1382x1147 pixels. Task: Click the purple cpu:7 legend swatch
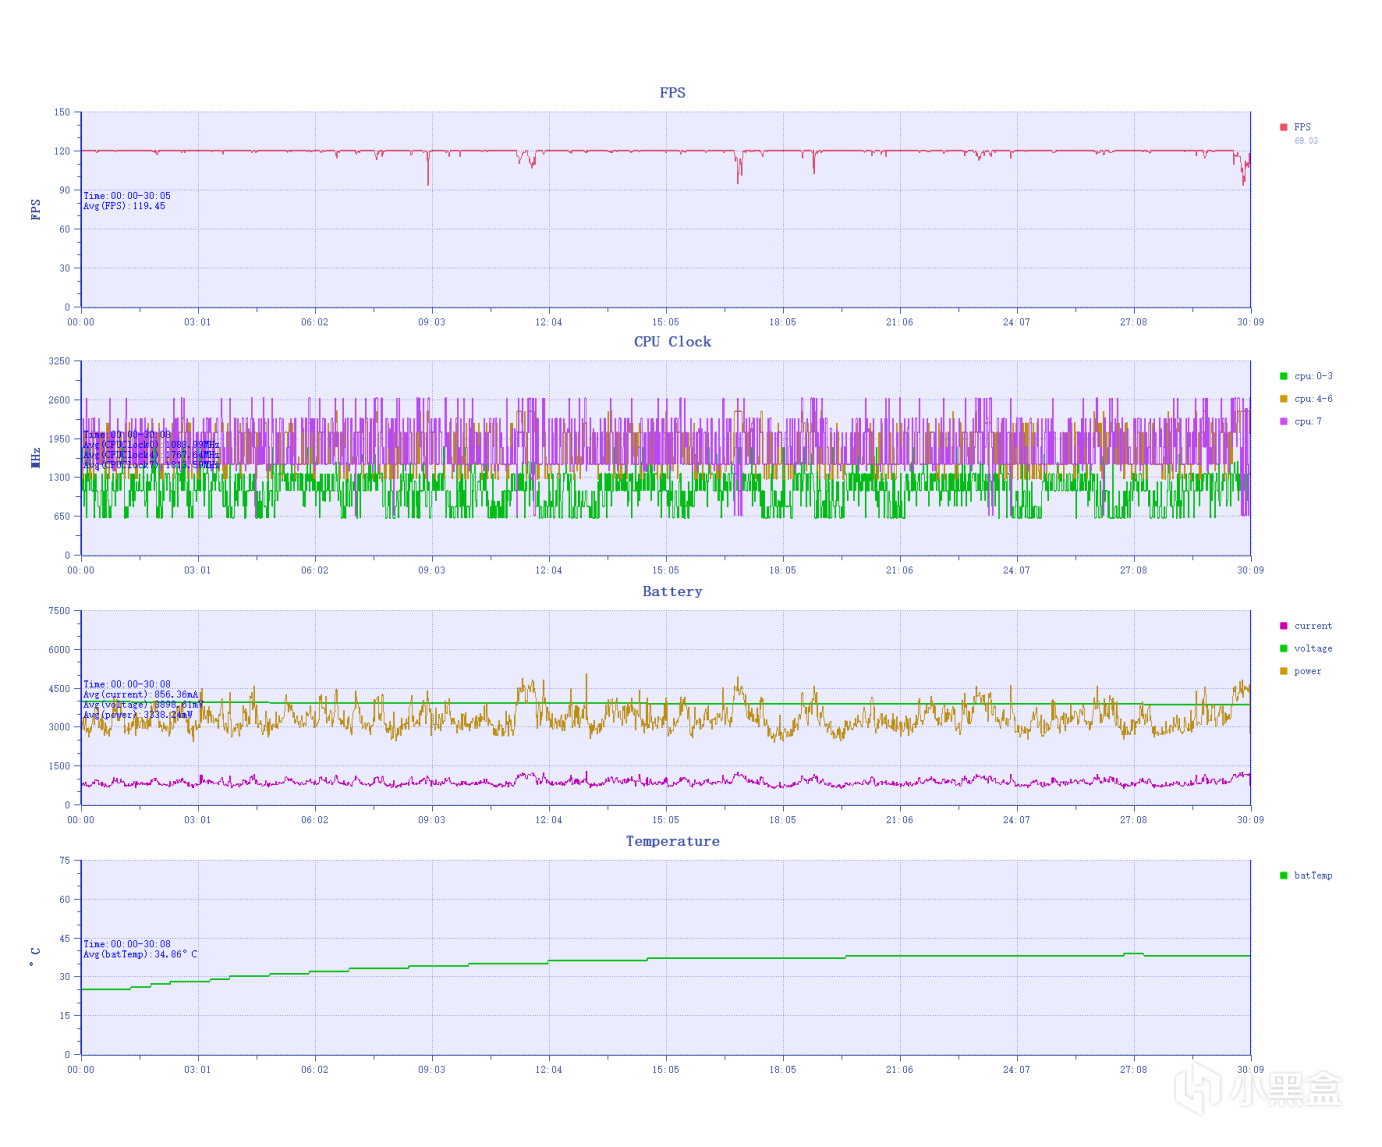coord(1283,421)
